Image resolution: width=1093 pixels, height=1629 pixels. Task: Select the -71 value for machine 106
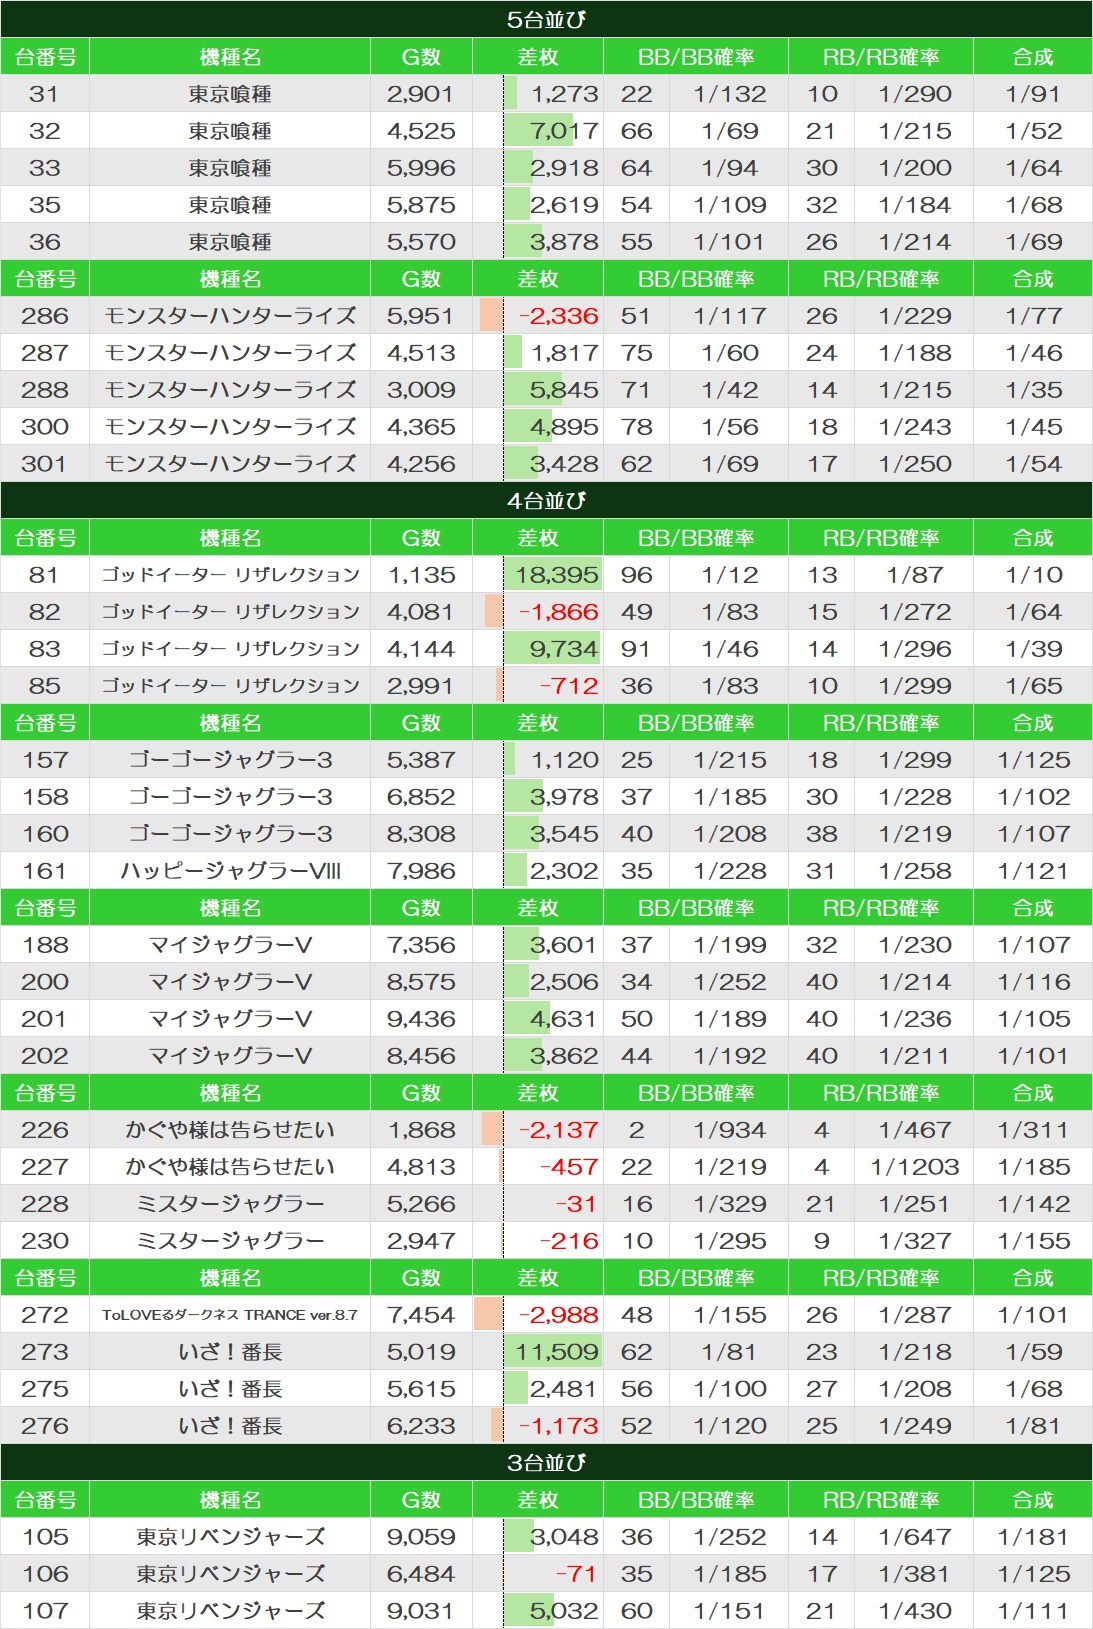(576, 1574)
